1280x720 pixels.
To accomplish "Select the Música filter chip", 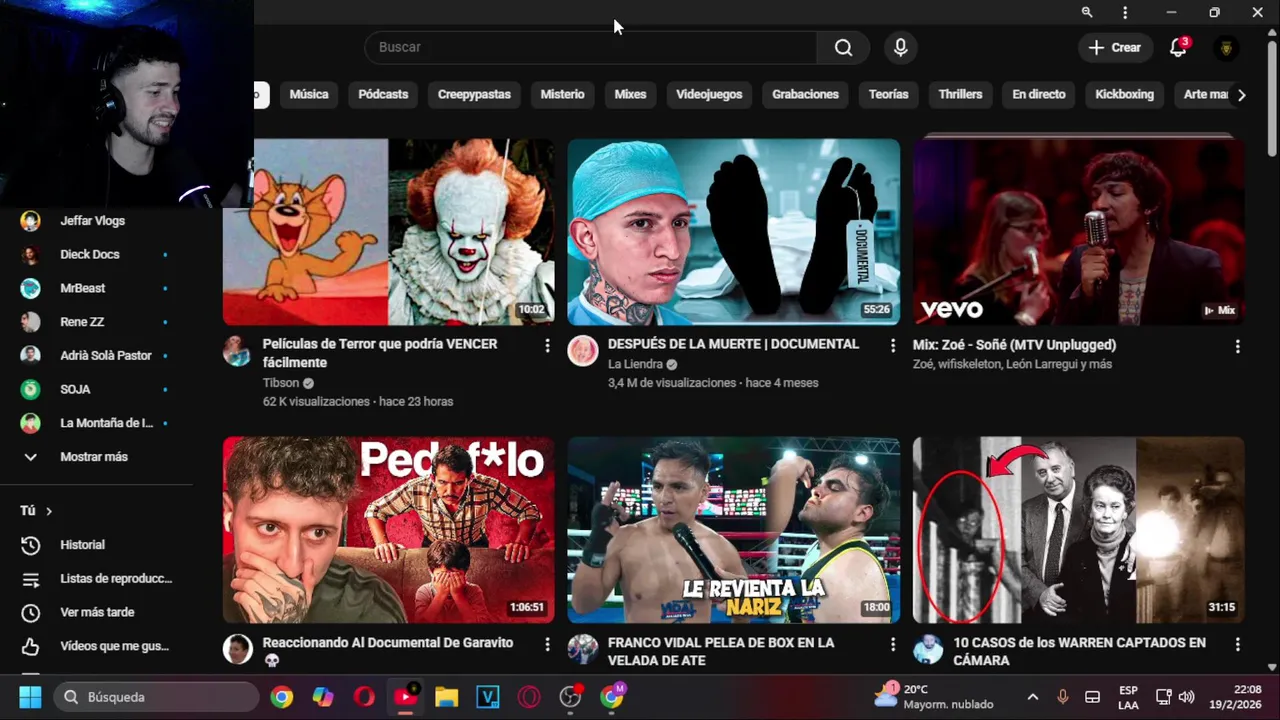I will click(x=309, y=94).
